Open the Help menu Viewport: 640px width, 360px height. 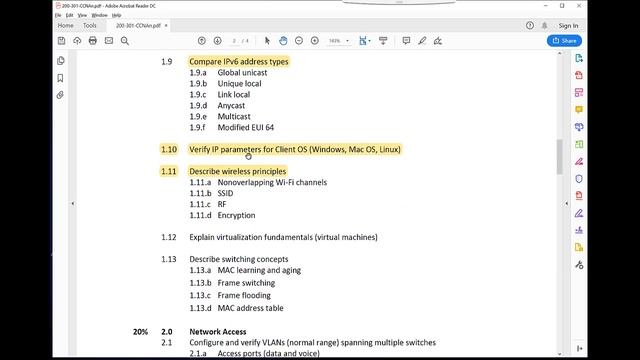tap(116, 15)
